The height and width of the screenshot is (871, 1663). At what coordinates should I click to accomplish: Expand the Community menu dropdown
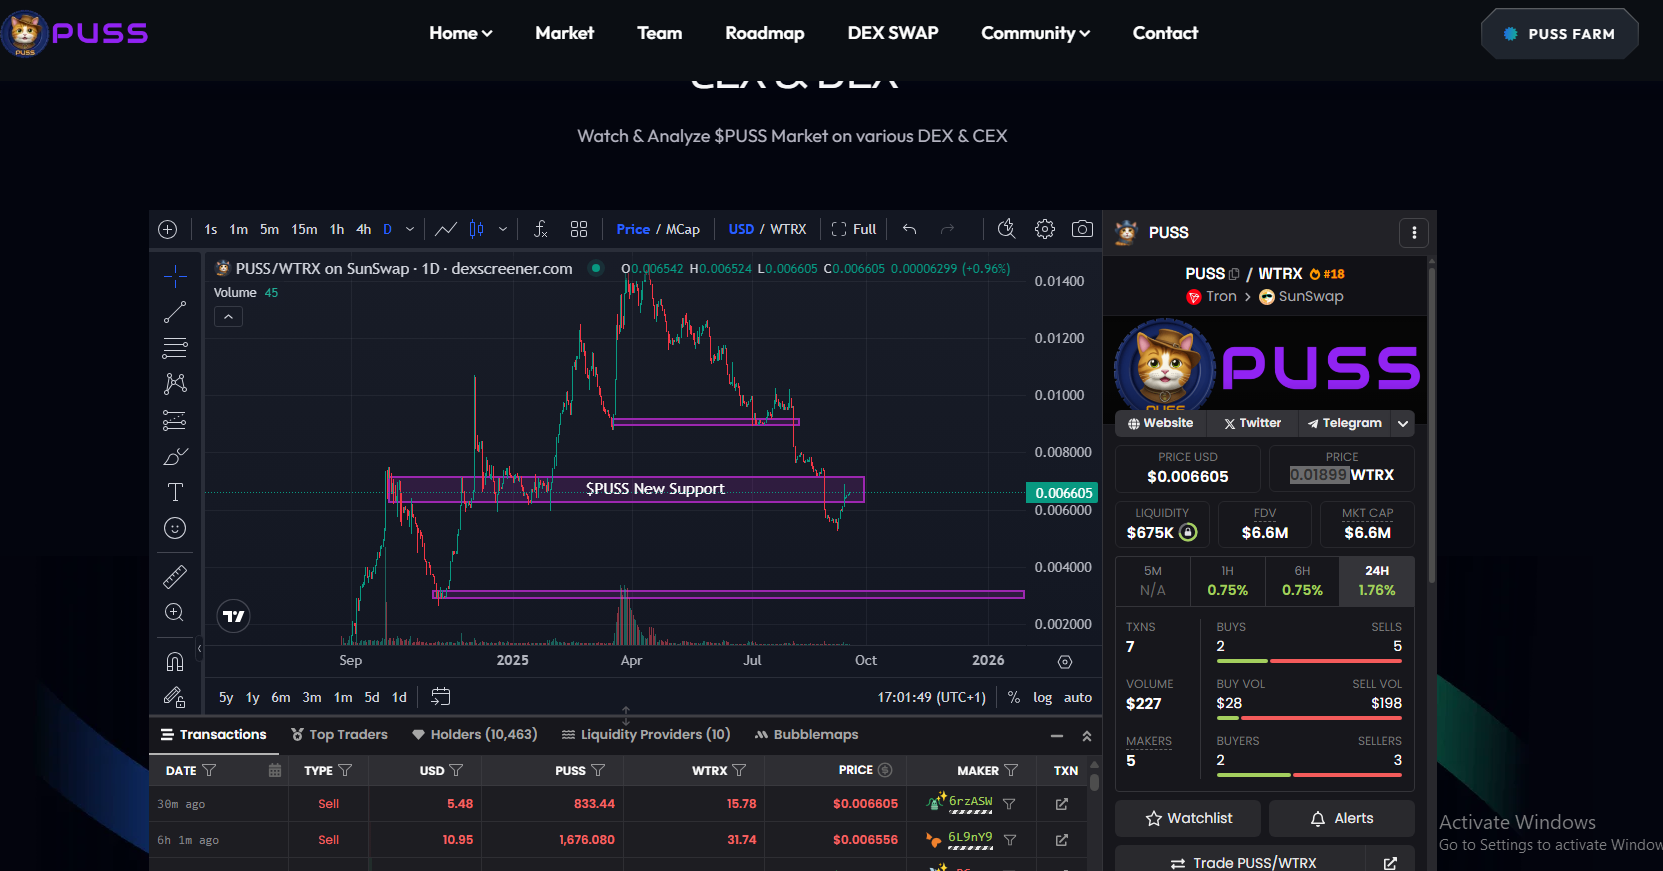[1036, 33]
